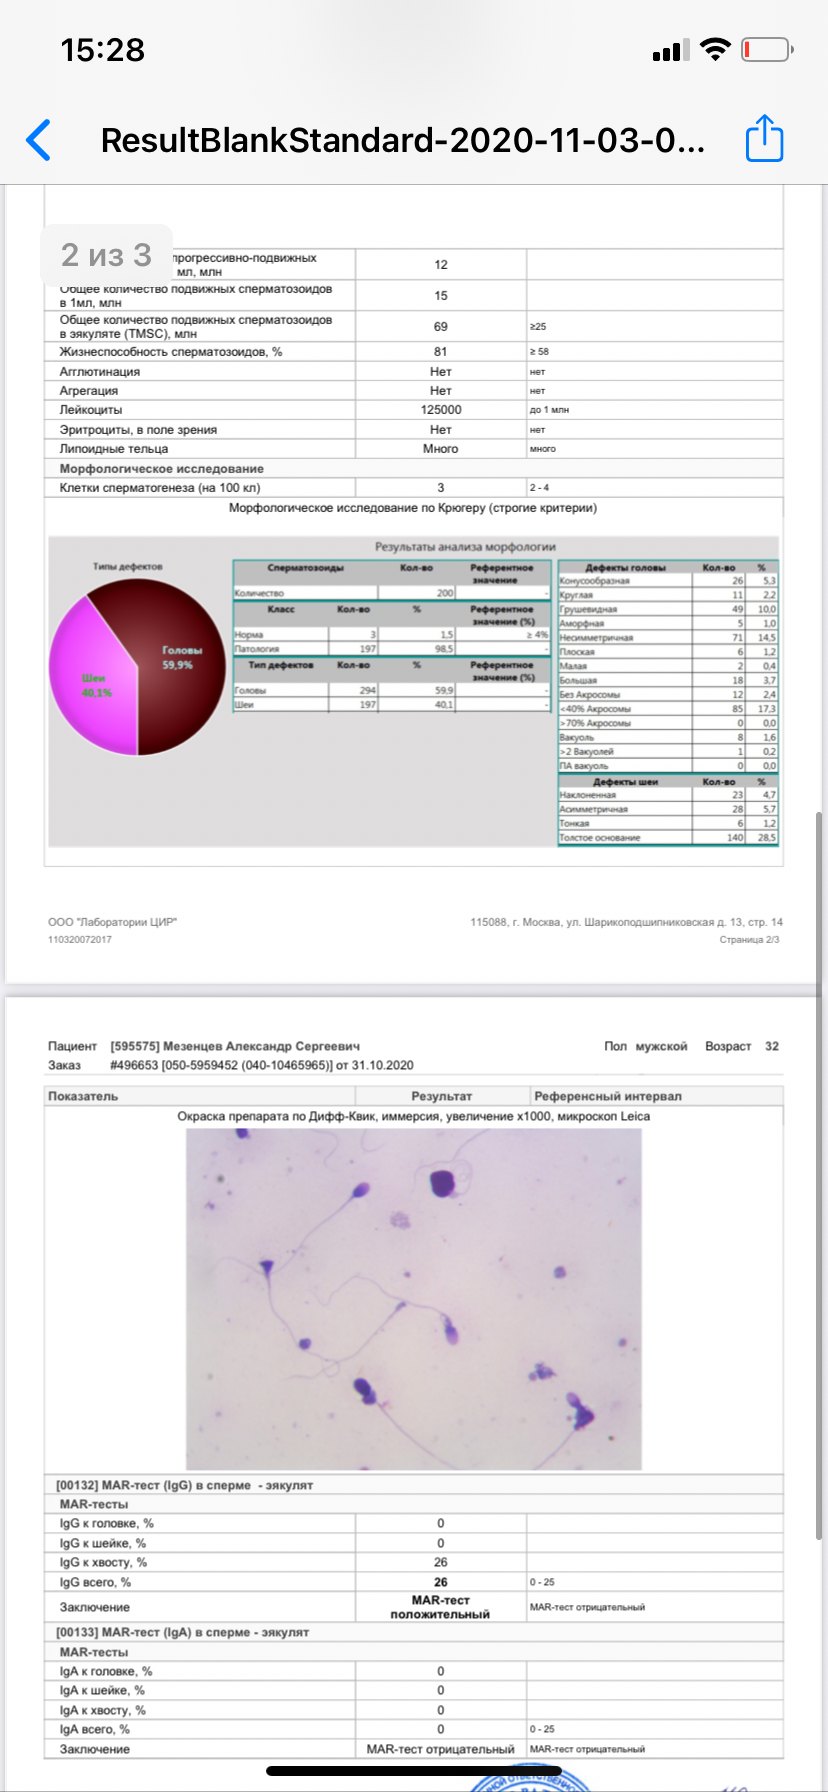
Task: Tap "MAR-тест положительный" conclusion text
Action: tap(440, 1607)
